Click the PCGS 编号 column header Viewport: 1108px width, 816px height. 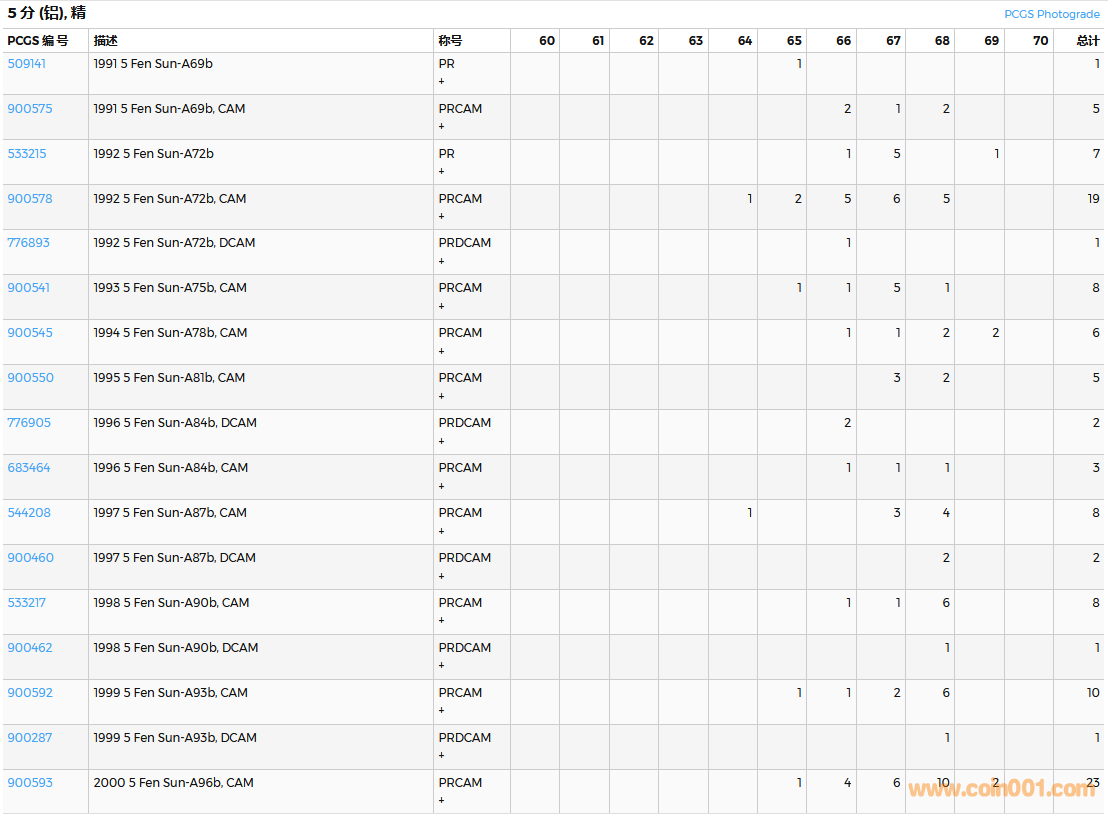coord(38,41)
